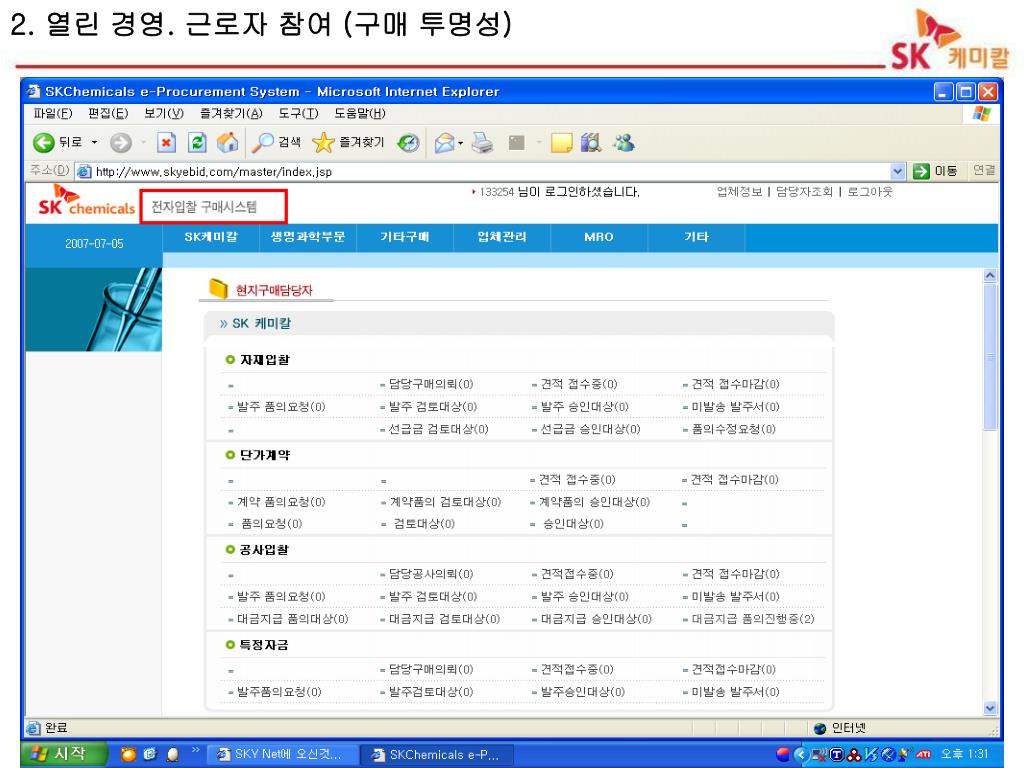Image resolution: width=1024 pixels, height=768 pixels.
Task: Open the 도구(T) menu
Action: pyautogui.click(x=298, y=114)
